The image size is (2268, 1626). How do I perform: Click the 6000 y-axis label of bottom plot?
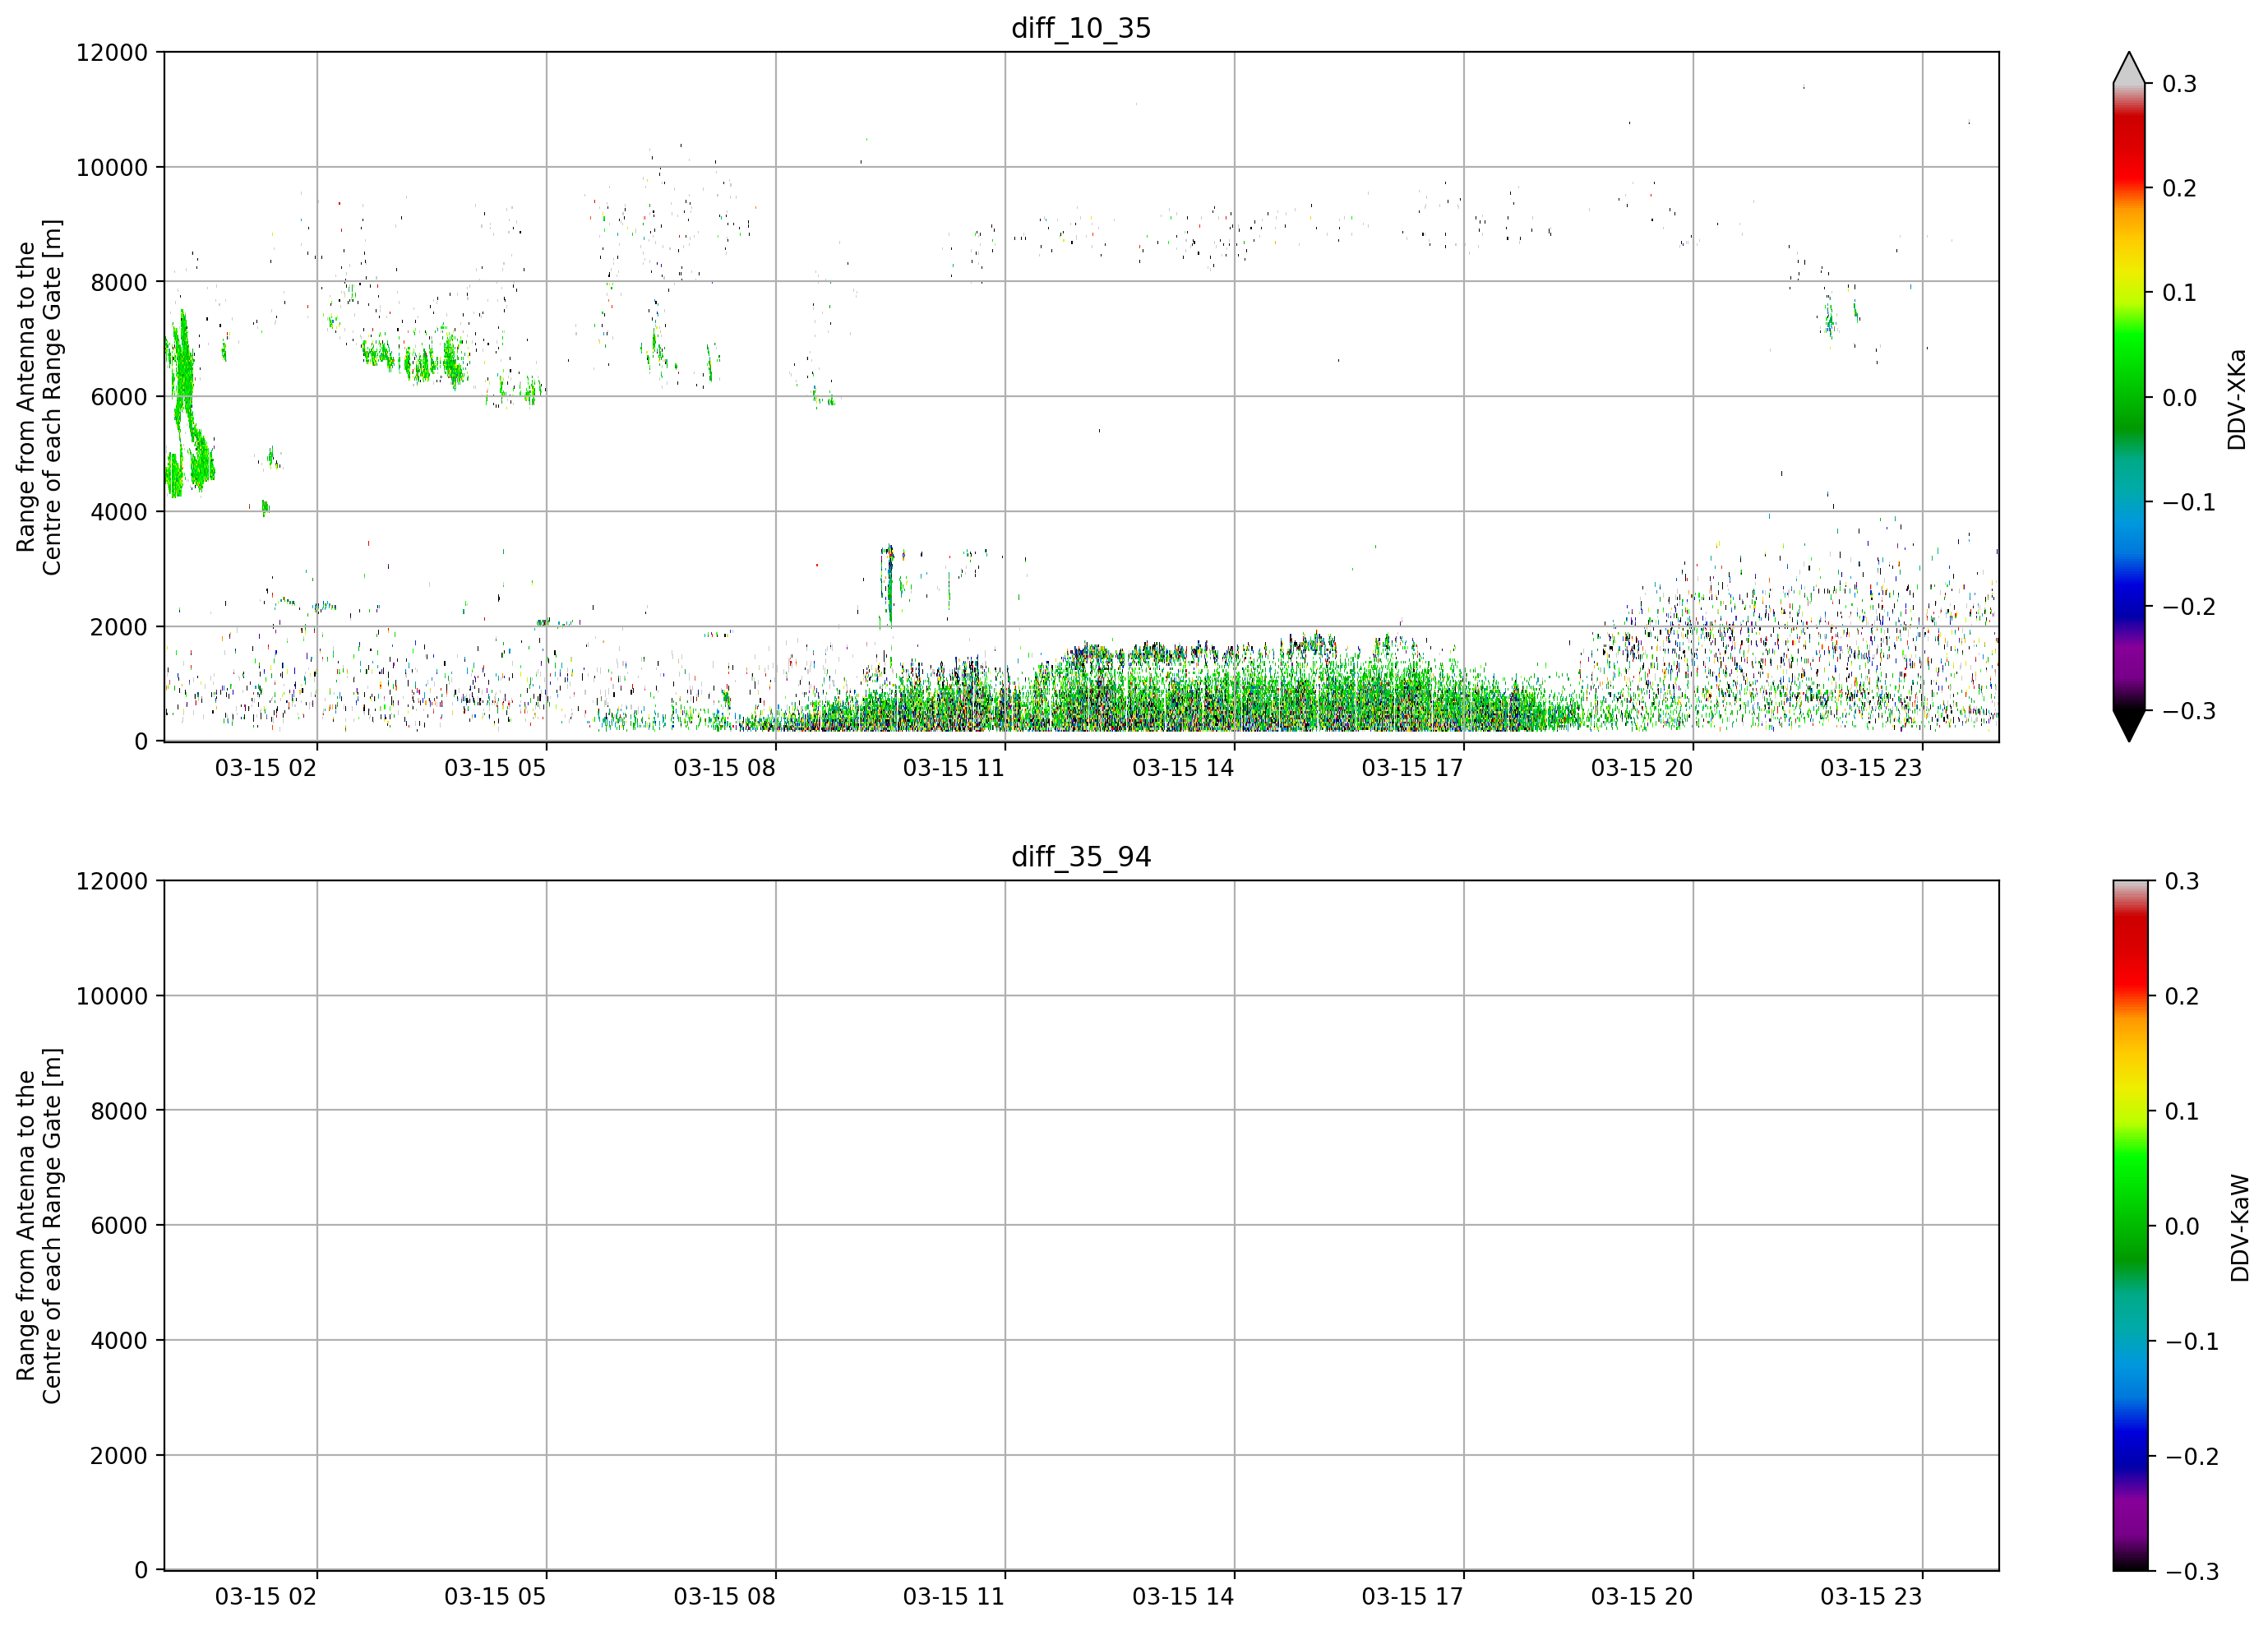[119, 1225]
